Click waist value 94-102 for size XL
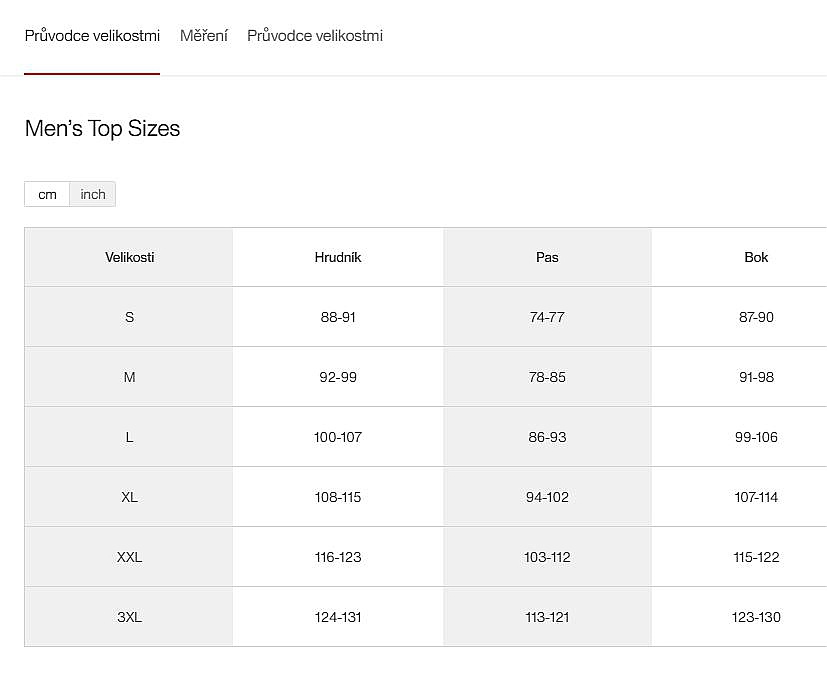The width and height of the screenshot is (827, 683). (547, 497)
